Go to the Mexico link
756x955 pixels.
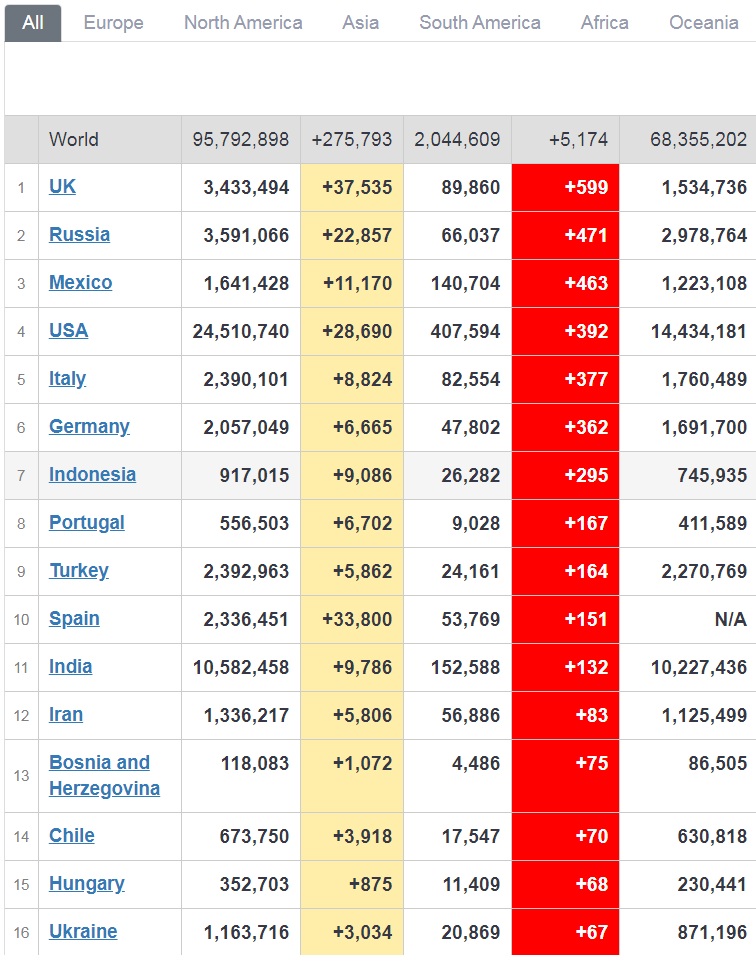[x=80, y=283]
